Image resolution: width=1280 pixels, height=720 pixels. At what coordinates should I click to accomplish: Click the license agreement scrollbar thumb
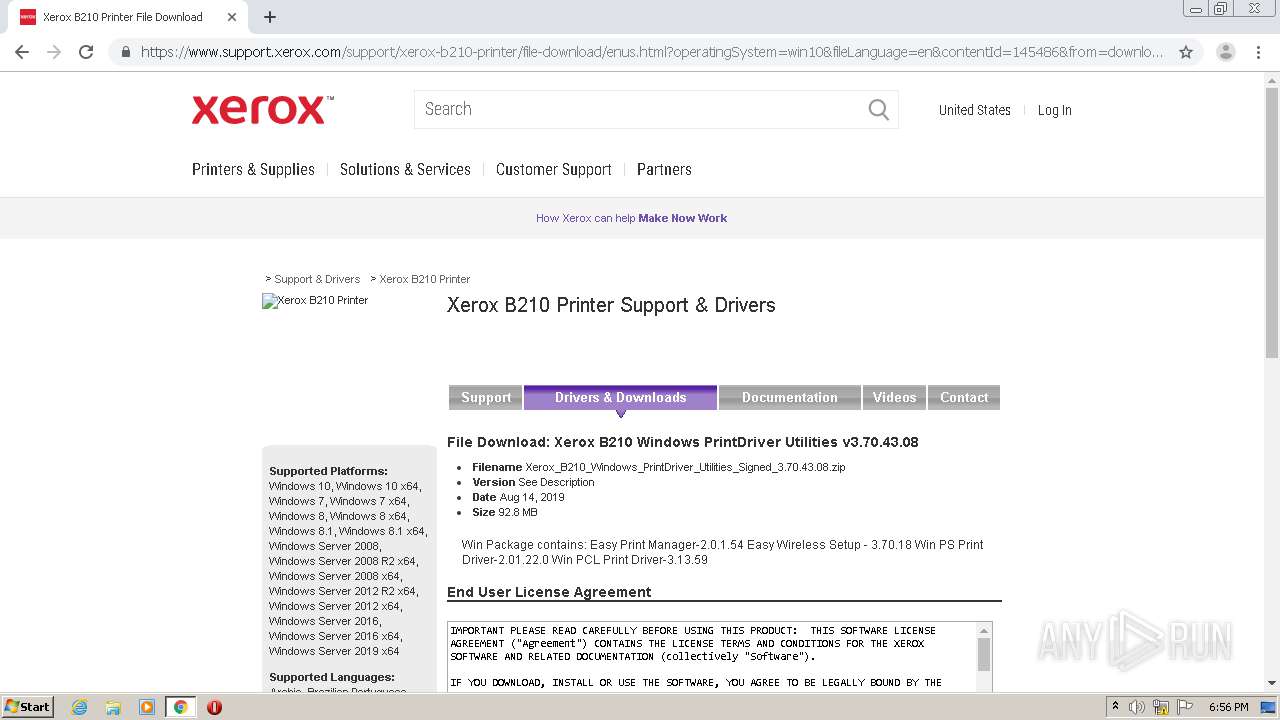tap(984, 655)
